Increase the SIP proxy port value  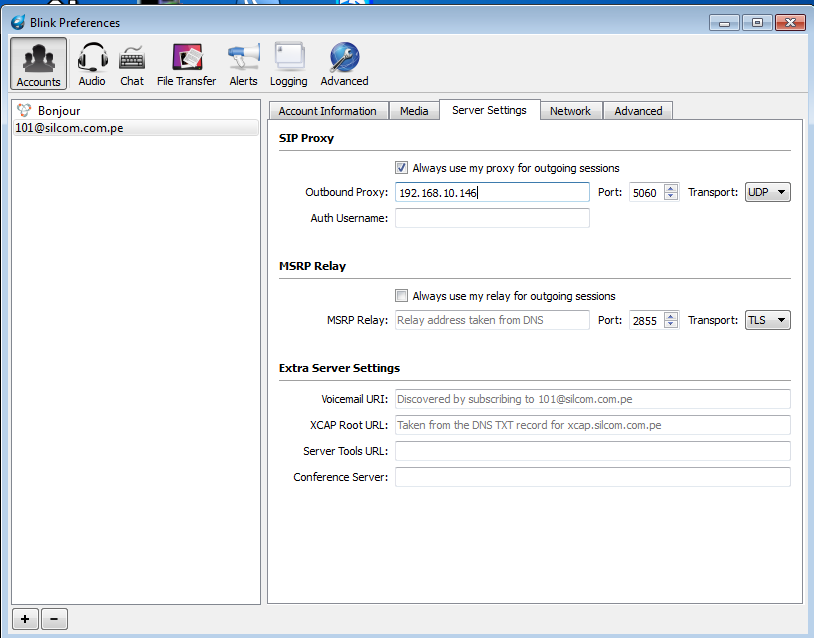671,188
